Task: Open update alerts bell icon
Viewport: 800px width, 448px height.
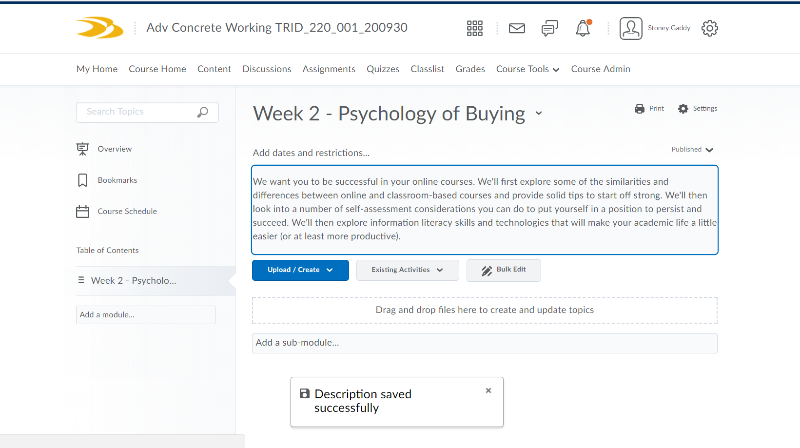Action: [x=583, y=28]
